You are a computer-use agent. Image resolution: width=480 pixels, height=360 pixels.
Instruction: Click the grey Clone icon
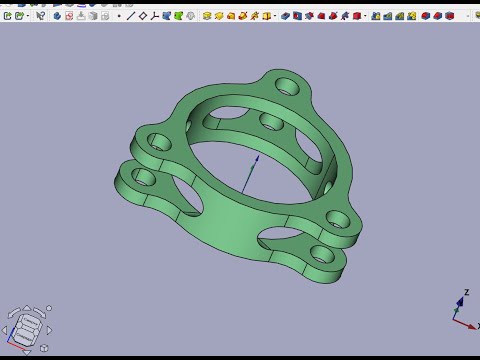pyautogui.click(x=190, y=16)
